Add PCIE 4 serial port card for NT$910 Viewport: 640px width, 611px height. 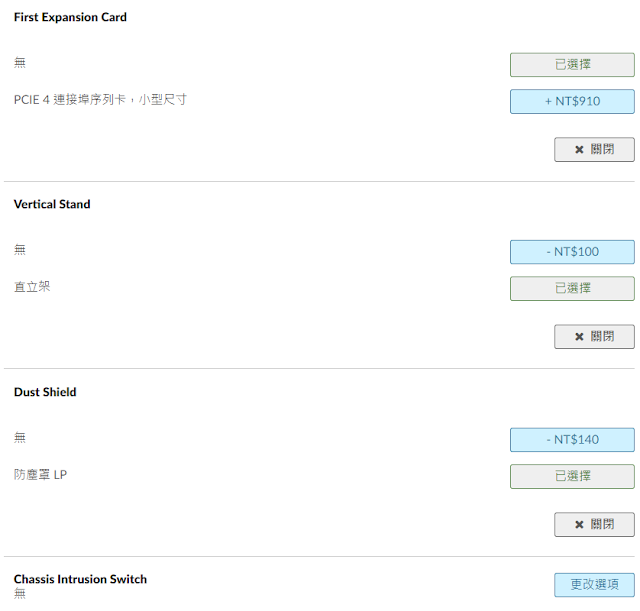[x=572, y=101]
